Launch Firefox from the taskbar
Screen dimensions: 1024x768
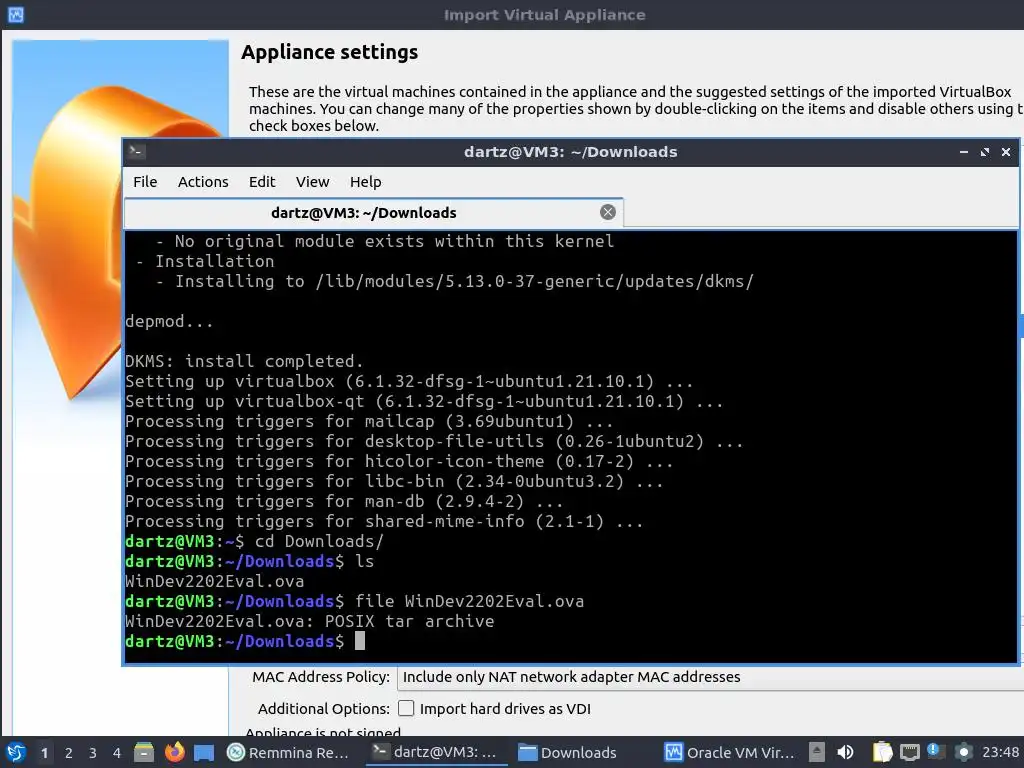[x=174, y=752]
